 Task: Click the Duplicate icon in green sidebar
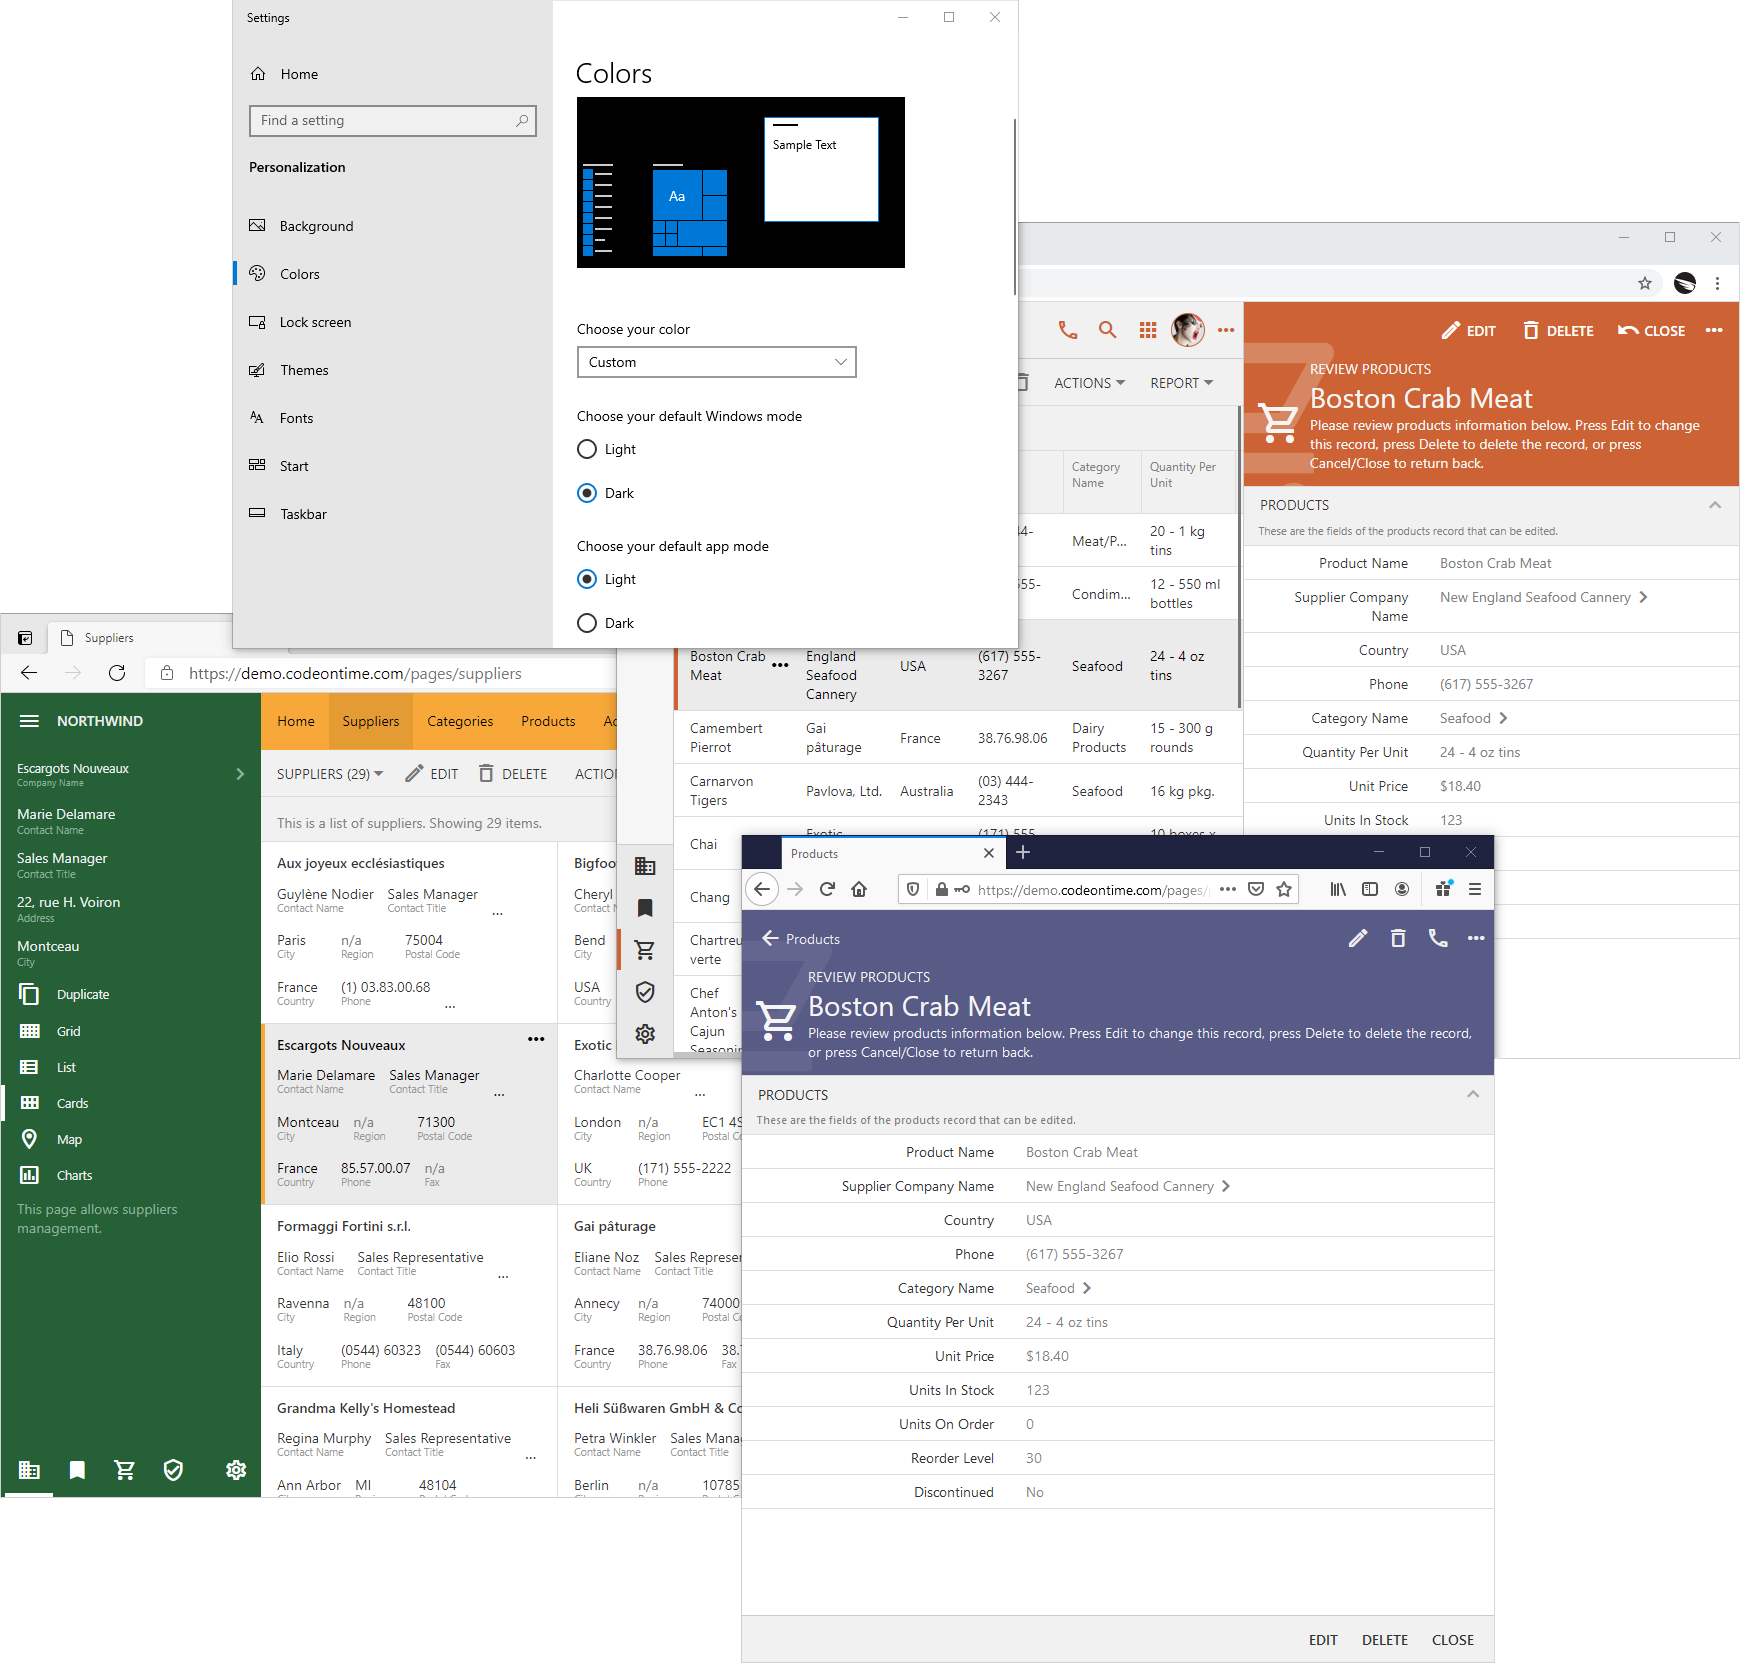tap(29, 994)
